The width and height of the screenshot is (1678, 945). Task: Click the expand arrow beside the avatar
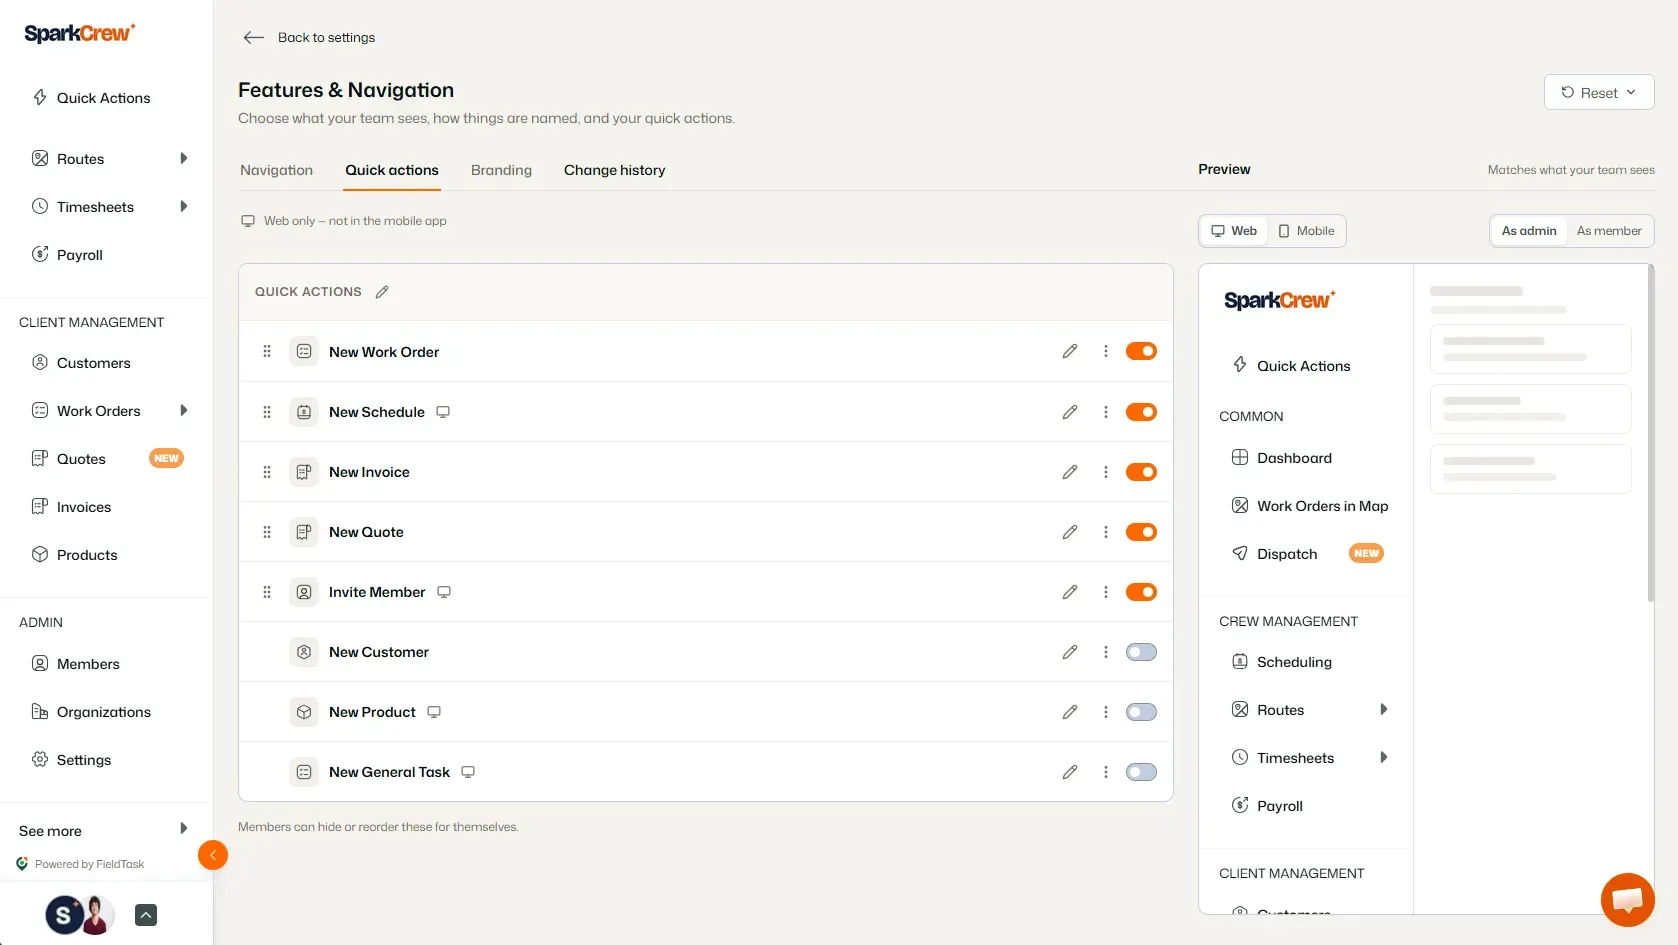pos(146,915)
